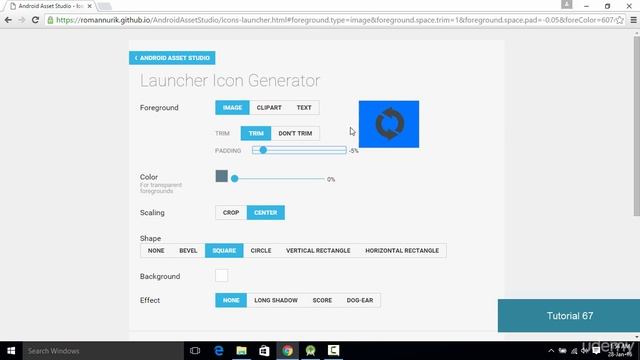Click the green padlock in address bar

pyautogui.click(x=50, y=20)
